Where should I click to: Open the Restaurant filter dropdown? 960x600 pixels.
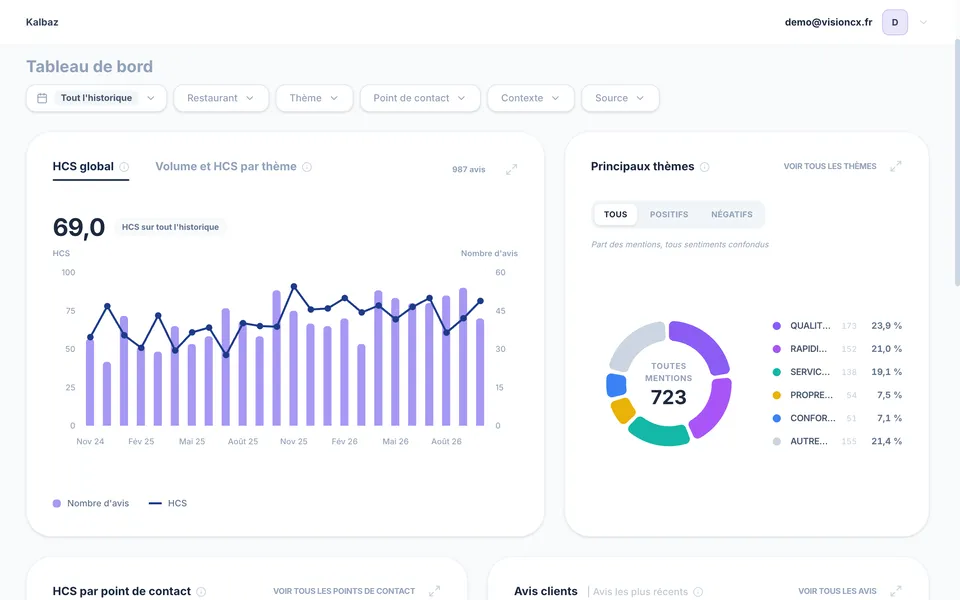click(221, 98)
